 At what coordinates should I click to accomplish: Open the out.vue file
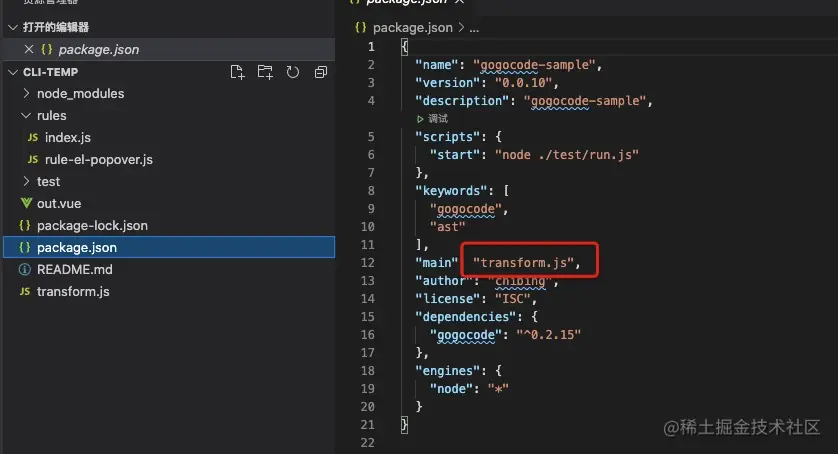pyautogui.click(x=59, y=204)
